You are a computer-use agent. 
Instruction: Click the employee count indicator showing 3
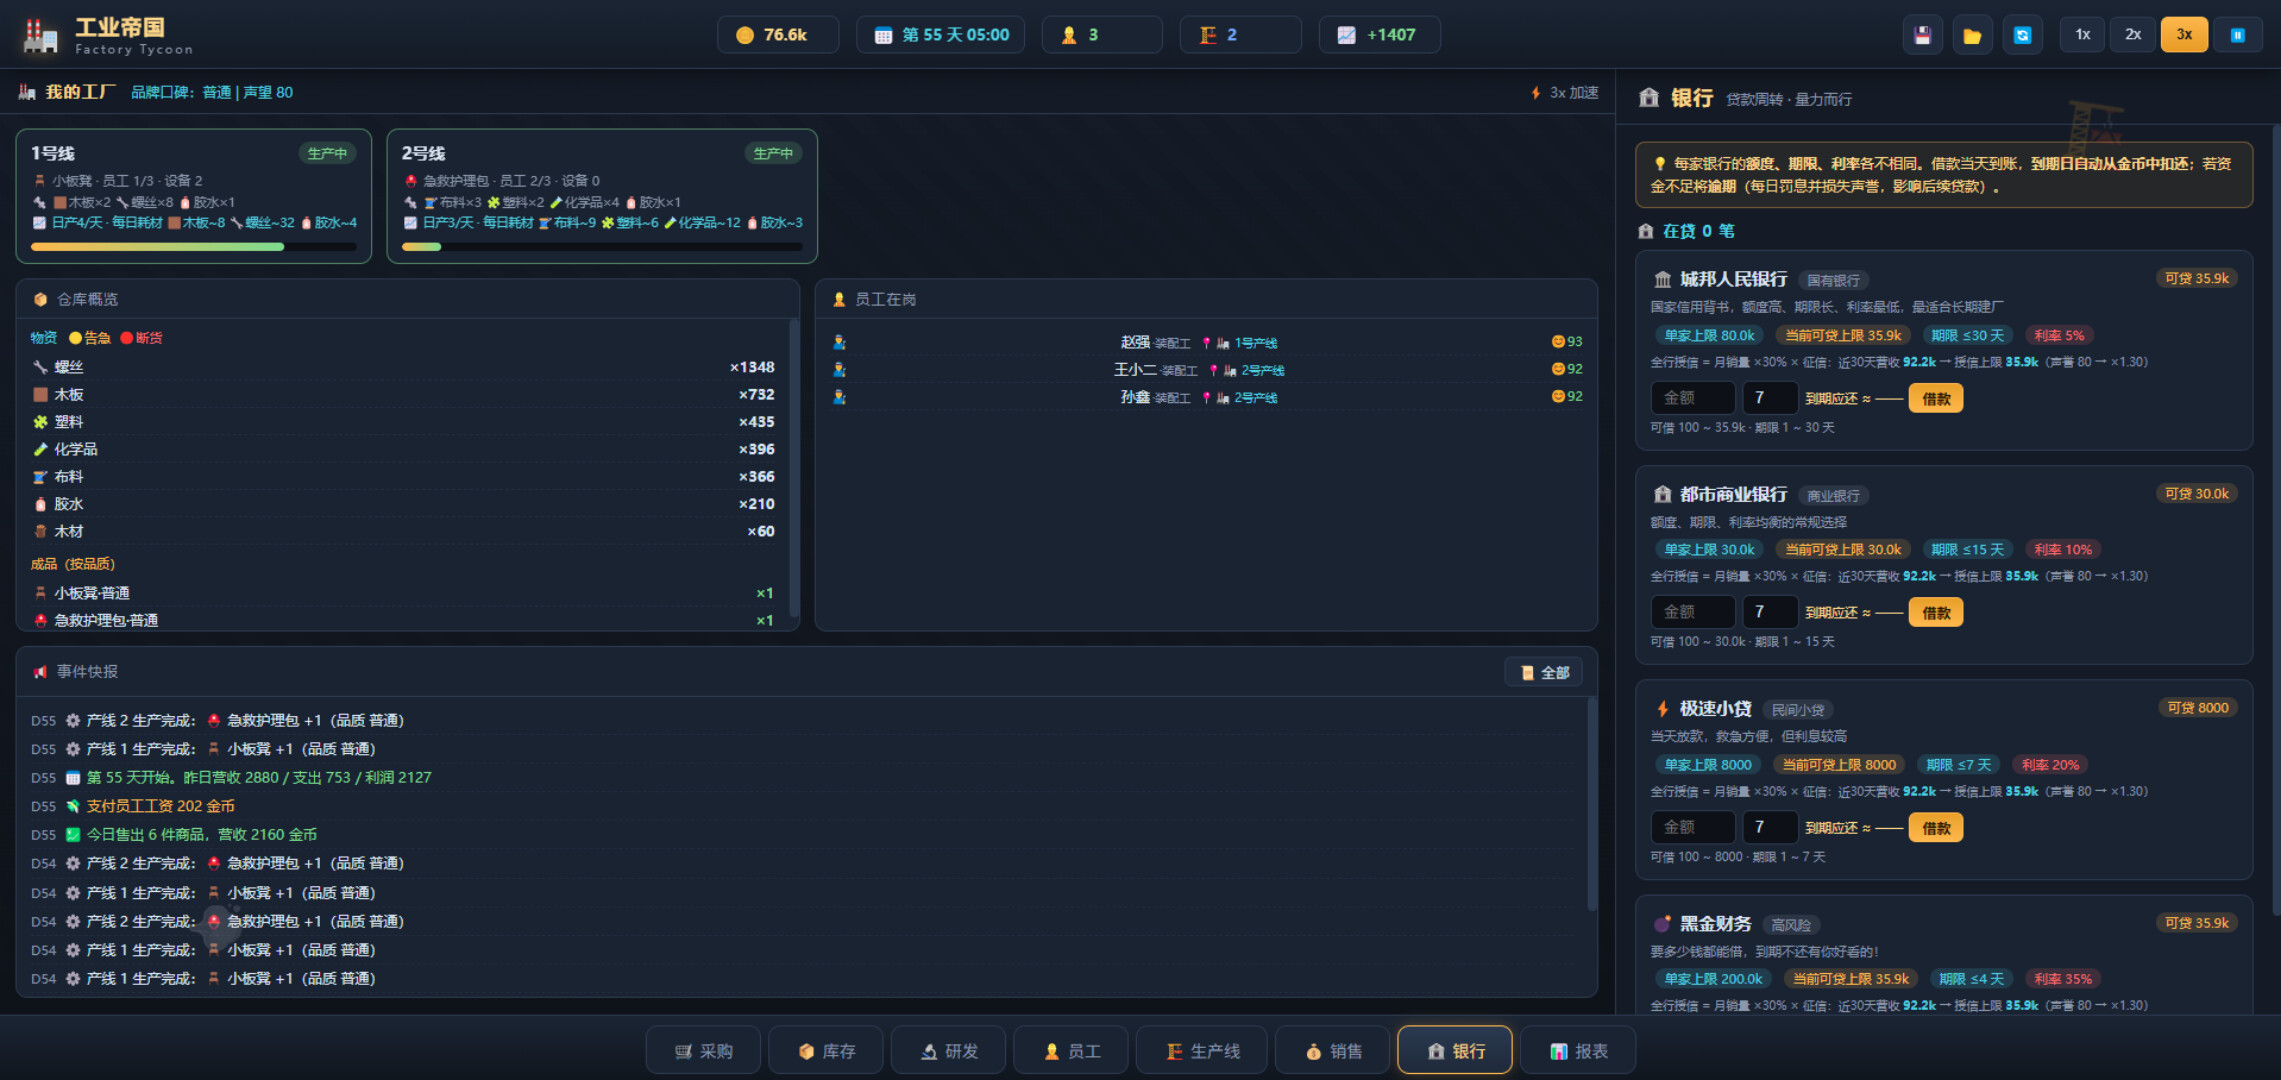pos(1101,35)
